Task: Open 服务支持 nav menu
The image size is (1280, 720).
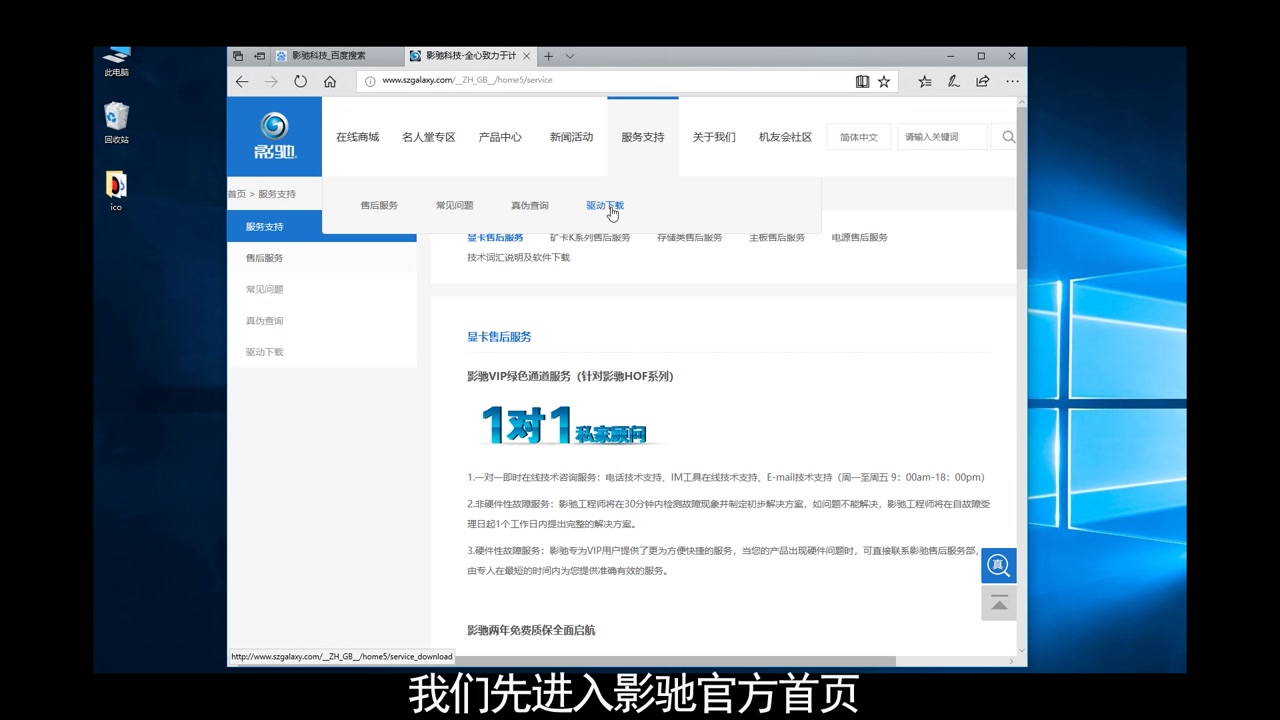Action: click(x=642, y=137)
